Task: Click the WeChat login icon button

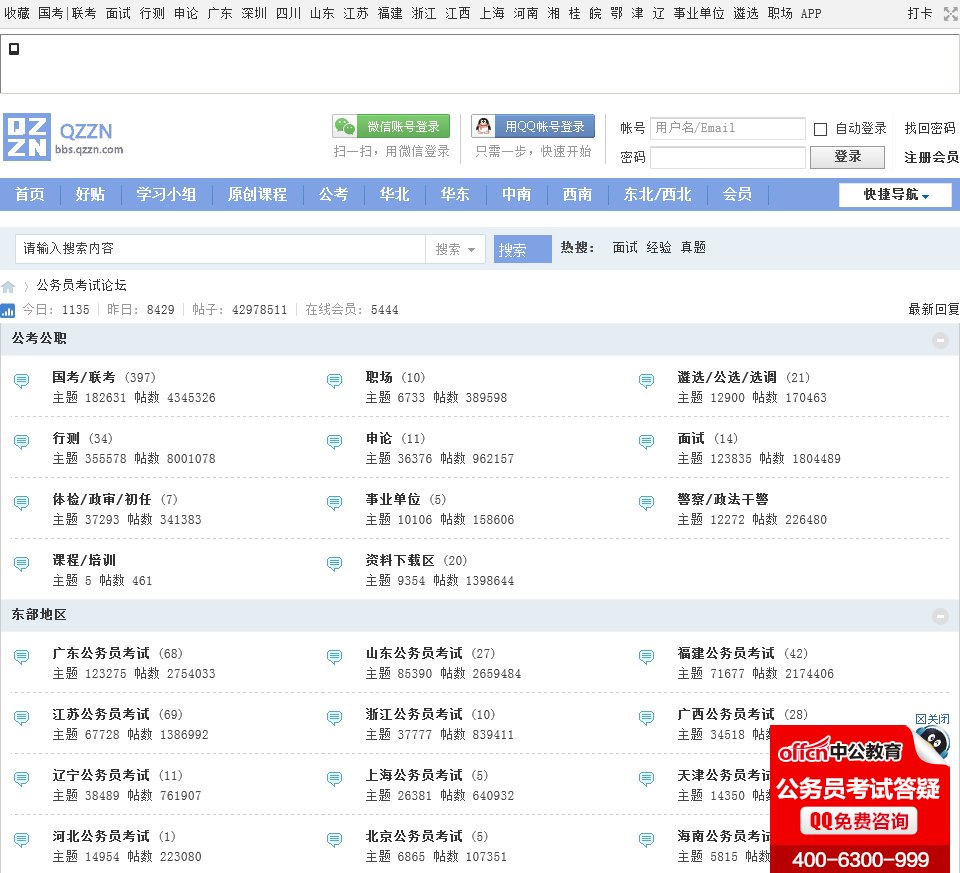Action: click(391, 127)
